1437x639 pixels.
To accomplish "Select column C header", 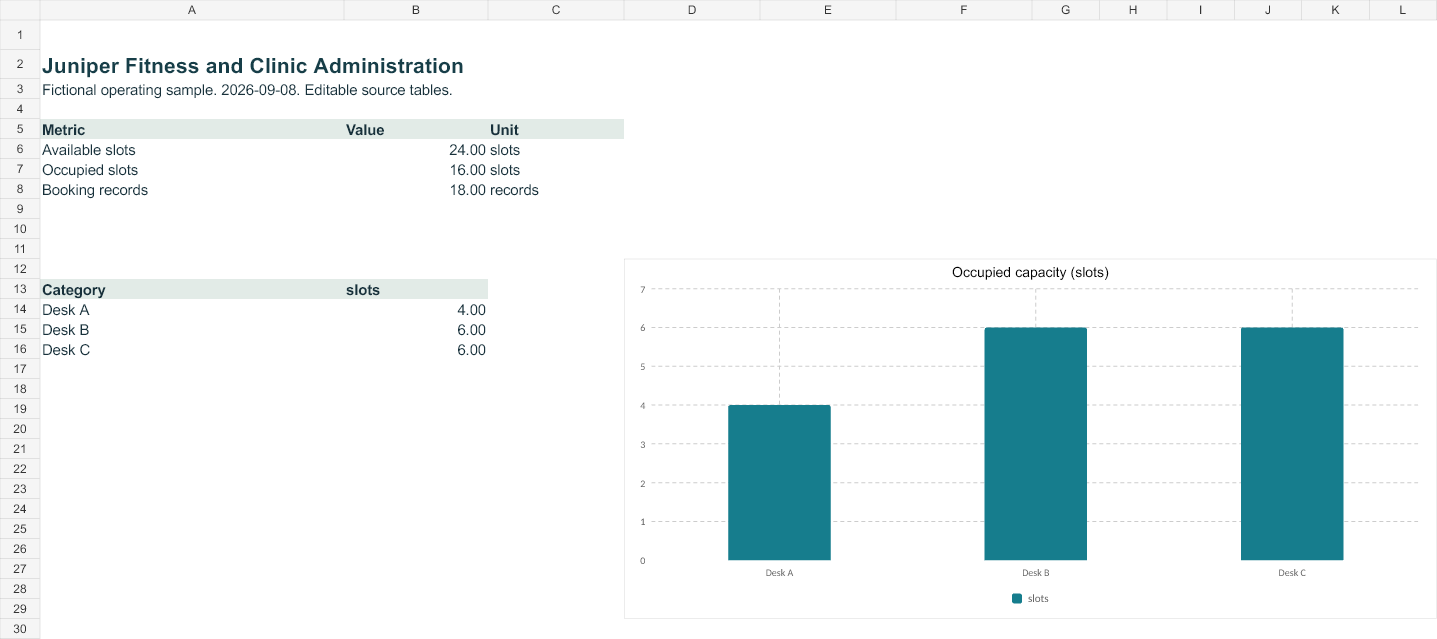I will pyautogui.click(x=556, y=10).
